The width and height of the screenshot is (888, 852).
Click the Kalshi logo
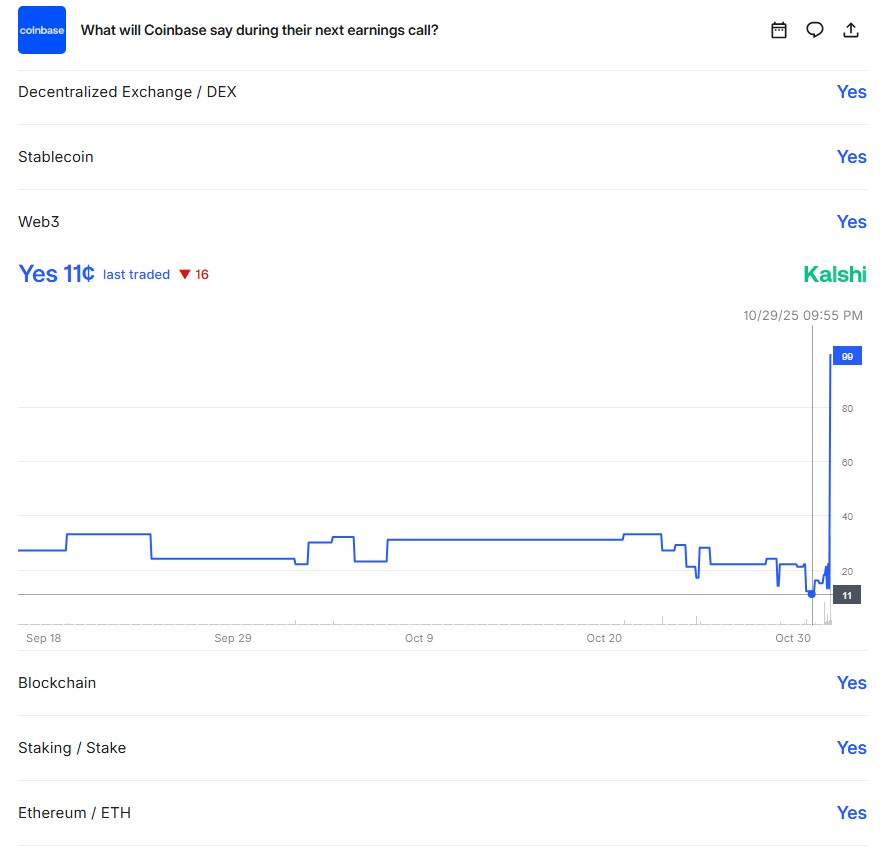[834, 274]
